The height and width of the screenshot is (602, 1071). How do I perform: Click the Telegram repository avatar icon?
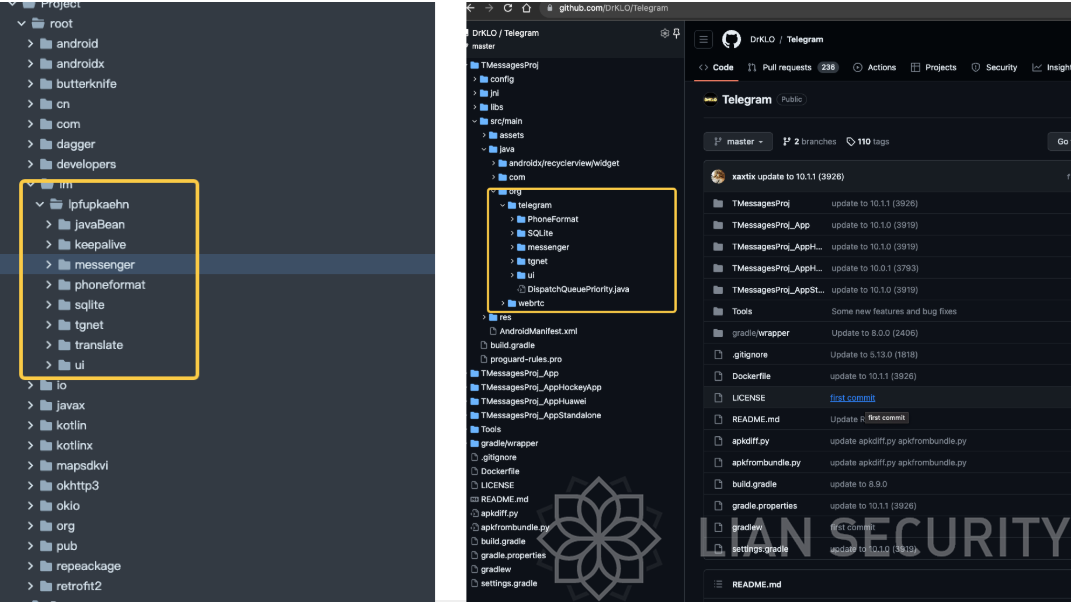pyautogui.click(x=710, y=99)
